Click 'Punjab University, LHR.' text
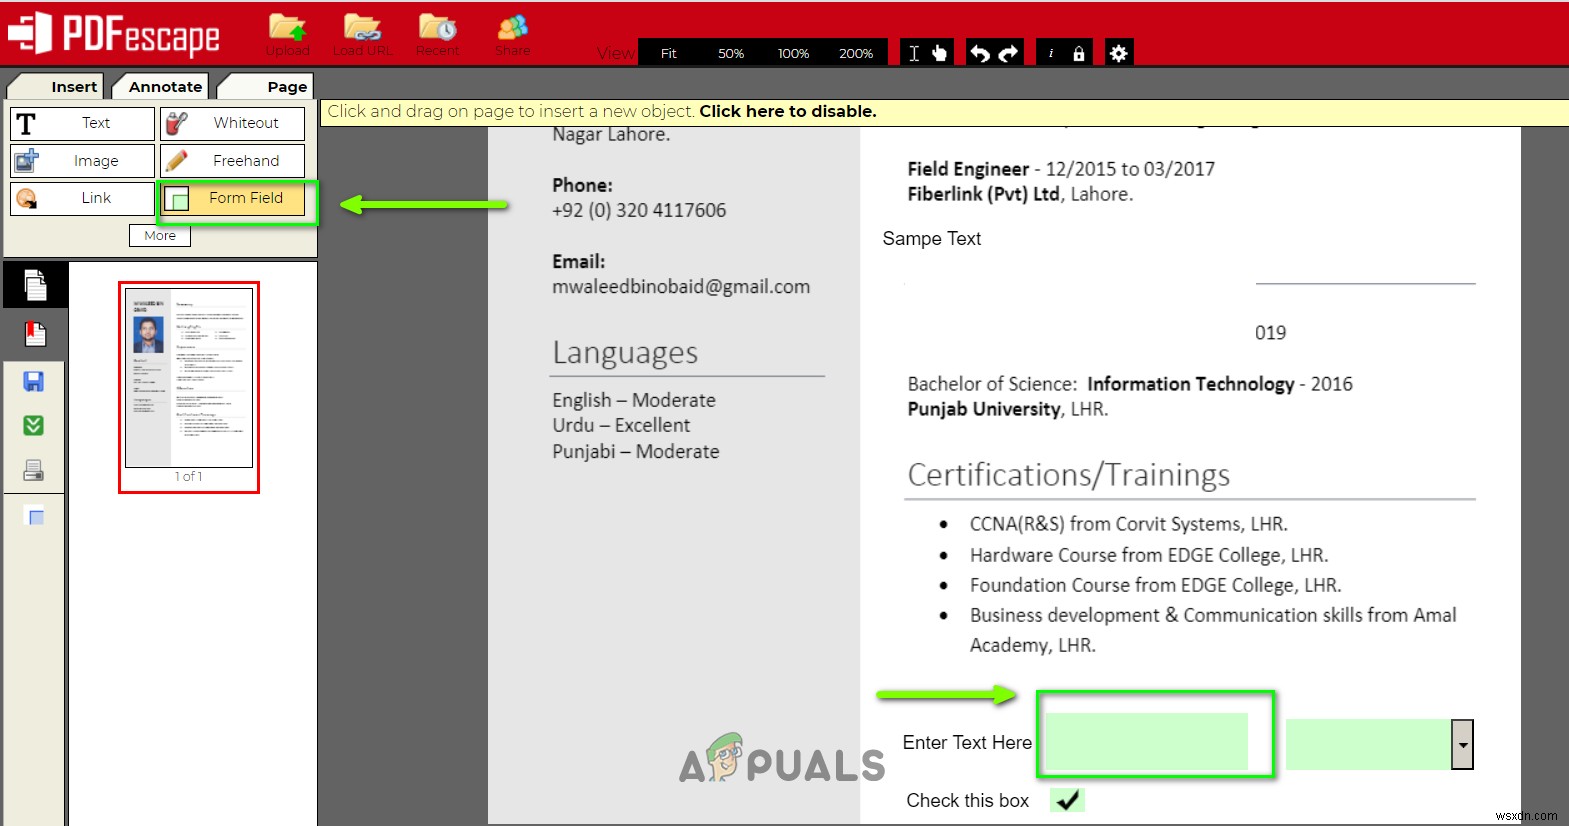Viewport: 1569px width, 826px height. point(1008,409)
